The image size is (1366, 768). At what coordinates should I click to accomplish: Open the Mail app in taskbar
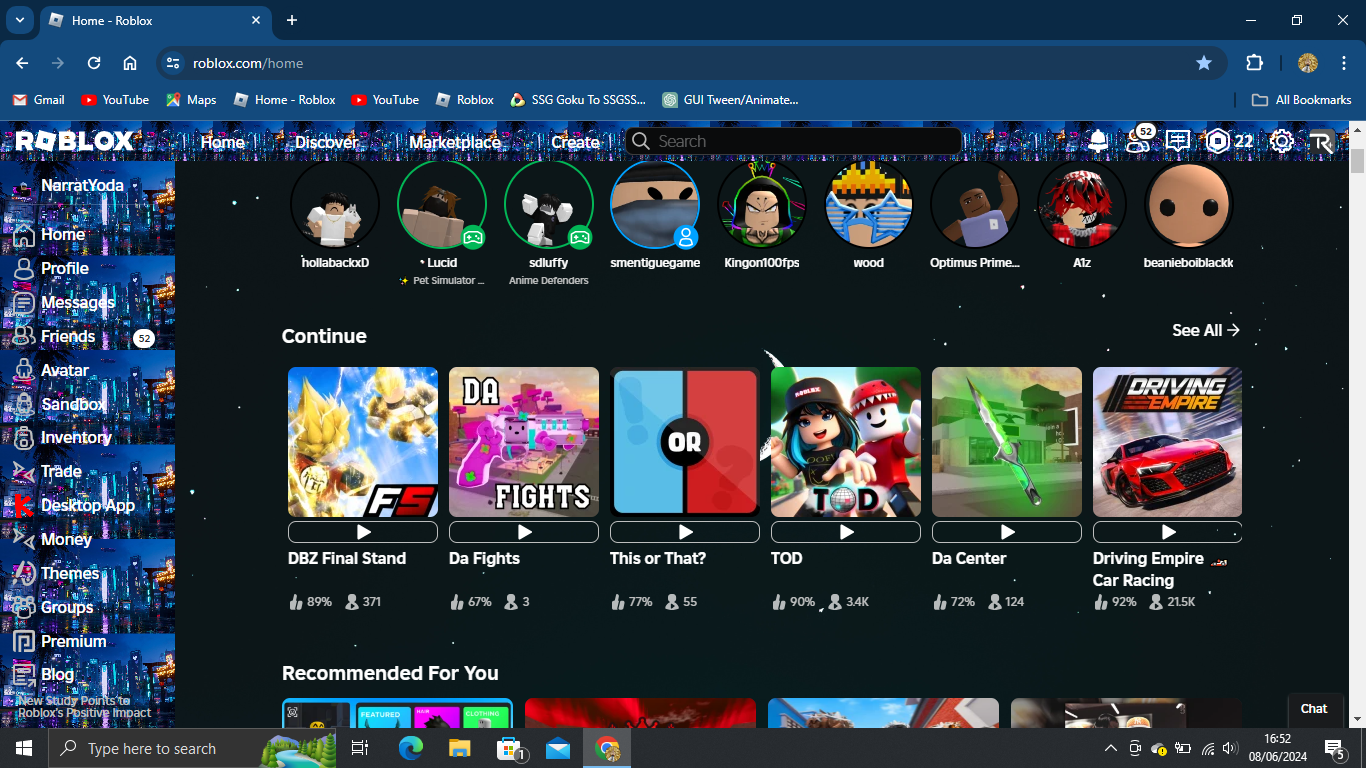(558, 748)
